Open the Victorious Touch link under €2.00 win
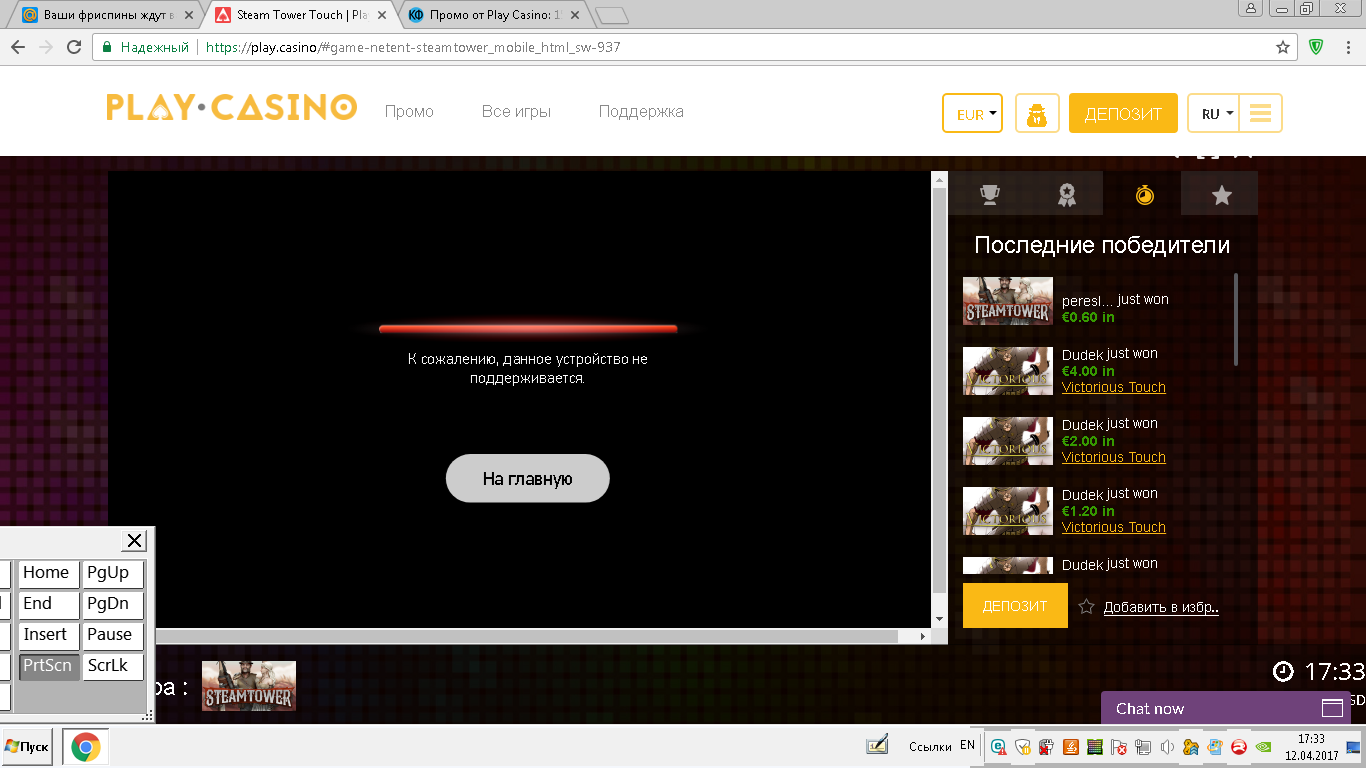The width and height of the screenshot is (1366, 768). (1114, 457)
